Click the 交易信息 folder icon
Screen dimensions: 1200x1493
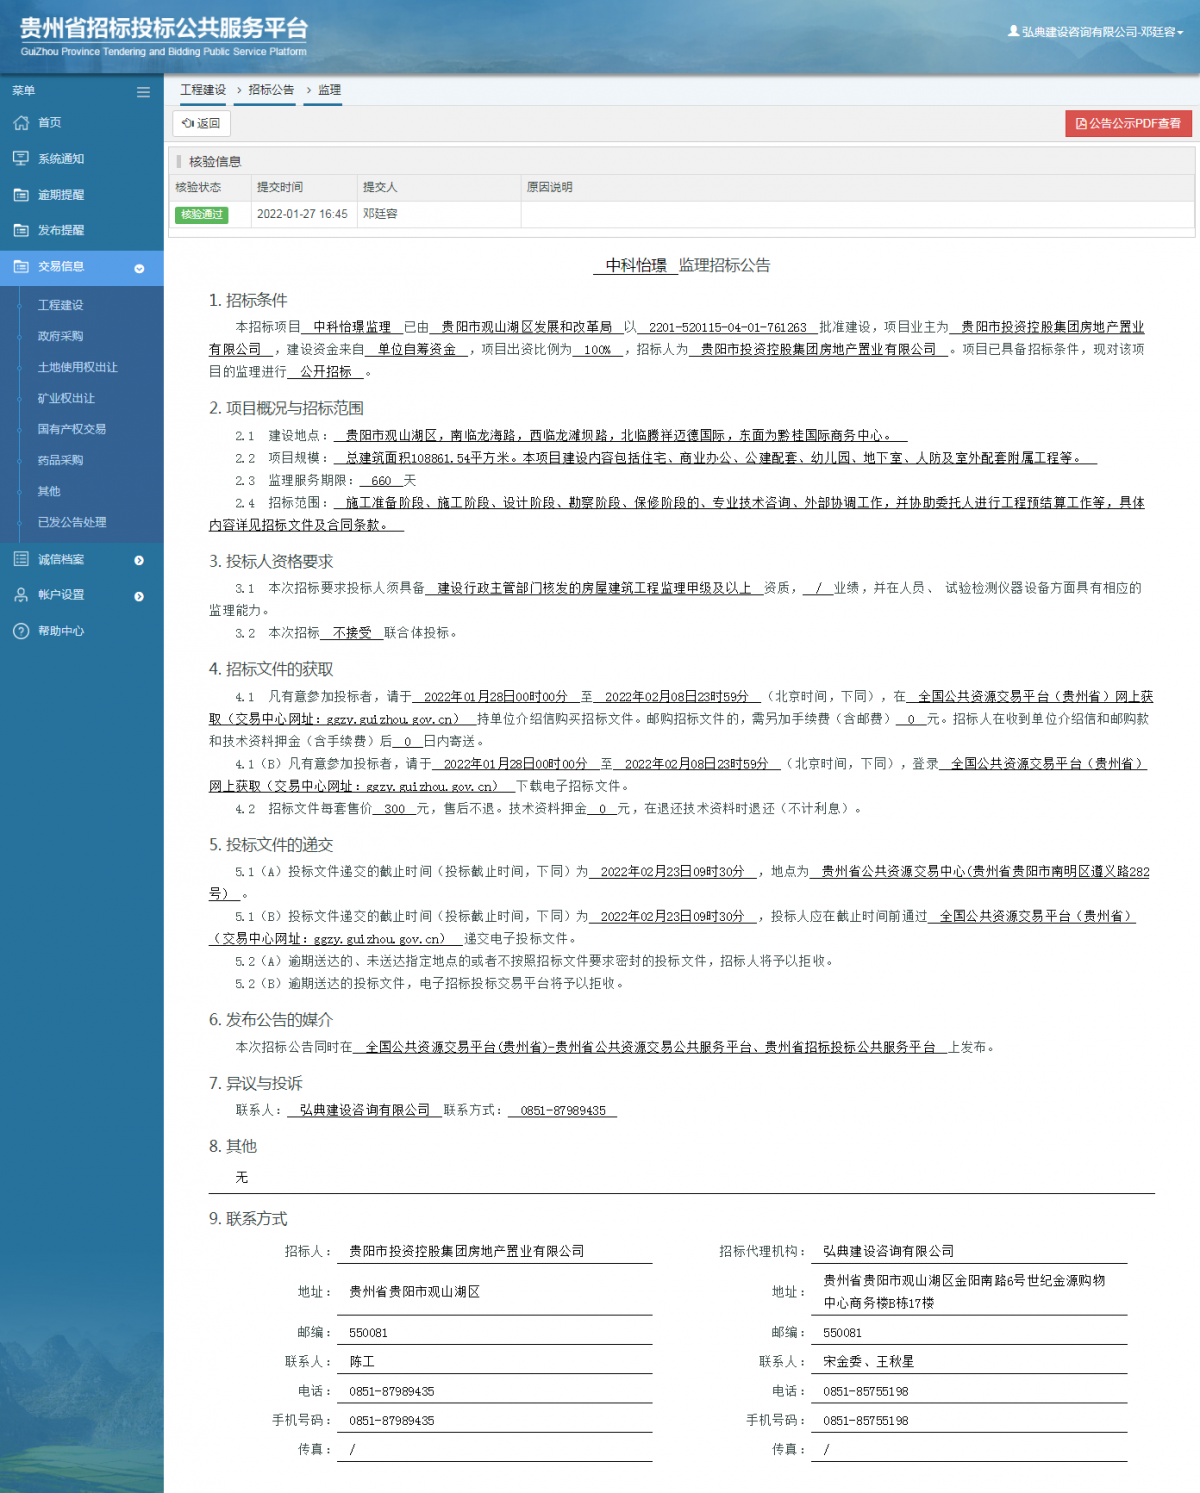coord(22,267)
